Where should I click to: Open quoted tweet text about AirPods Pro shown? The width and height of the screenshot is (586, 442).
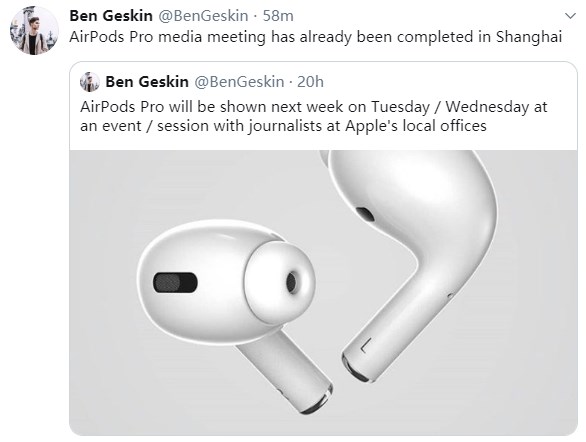314,116
